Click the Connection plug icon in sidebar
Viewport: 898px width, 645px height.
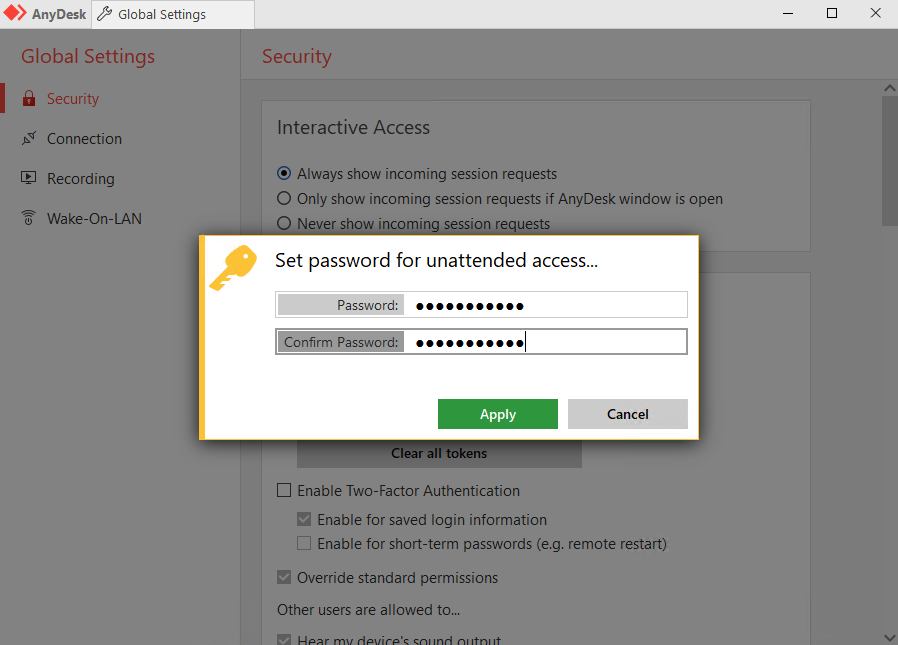[x=29, y=139]
